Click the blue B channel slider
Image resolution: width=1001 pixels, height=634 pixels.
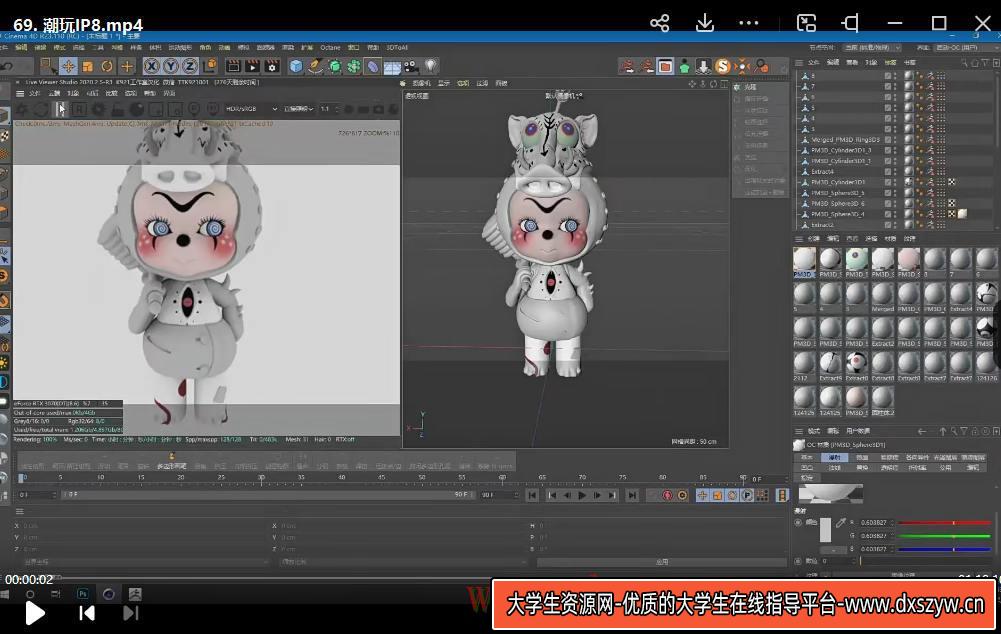tap(945, 548)
